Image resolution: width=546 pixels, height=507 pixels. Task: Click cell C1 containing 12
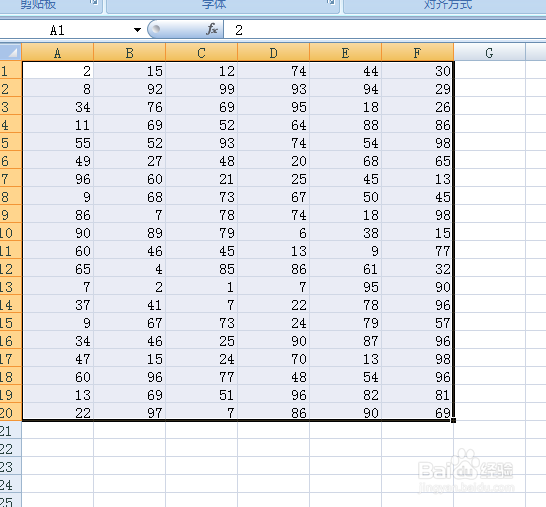pyautogui.click(x=202, y=71)
